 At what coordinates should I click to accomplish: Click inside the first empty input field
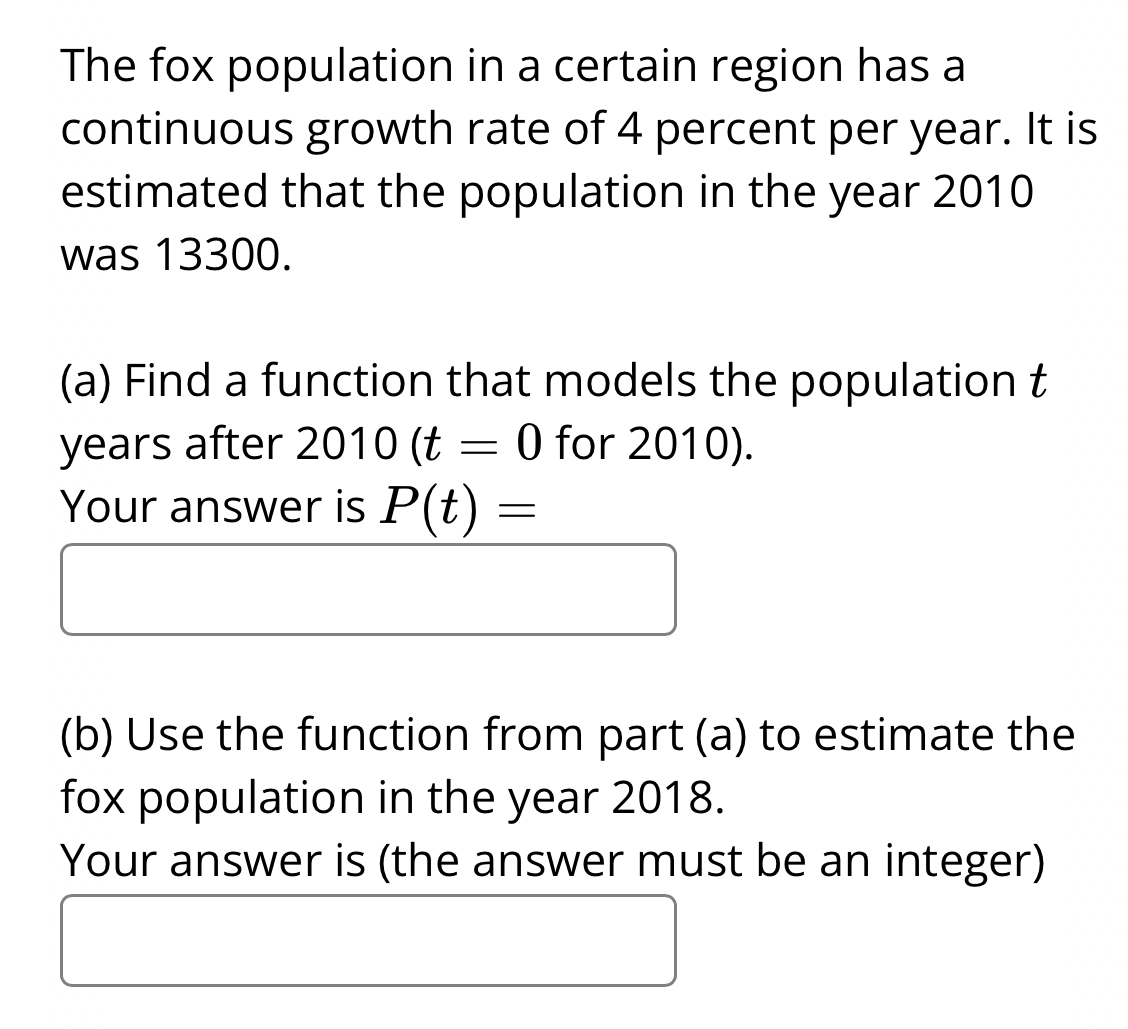(368, 588)
